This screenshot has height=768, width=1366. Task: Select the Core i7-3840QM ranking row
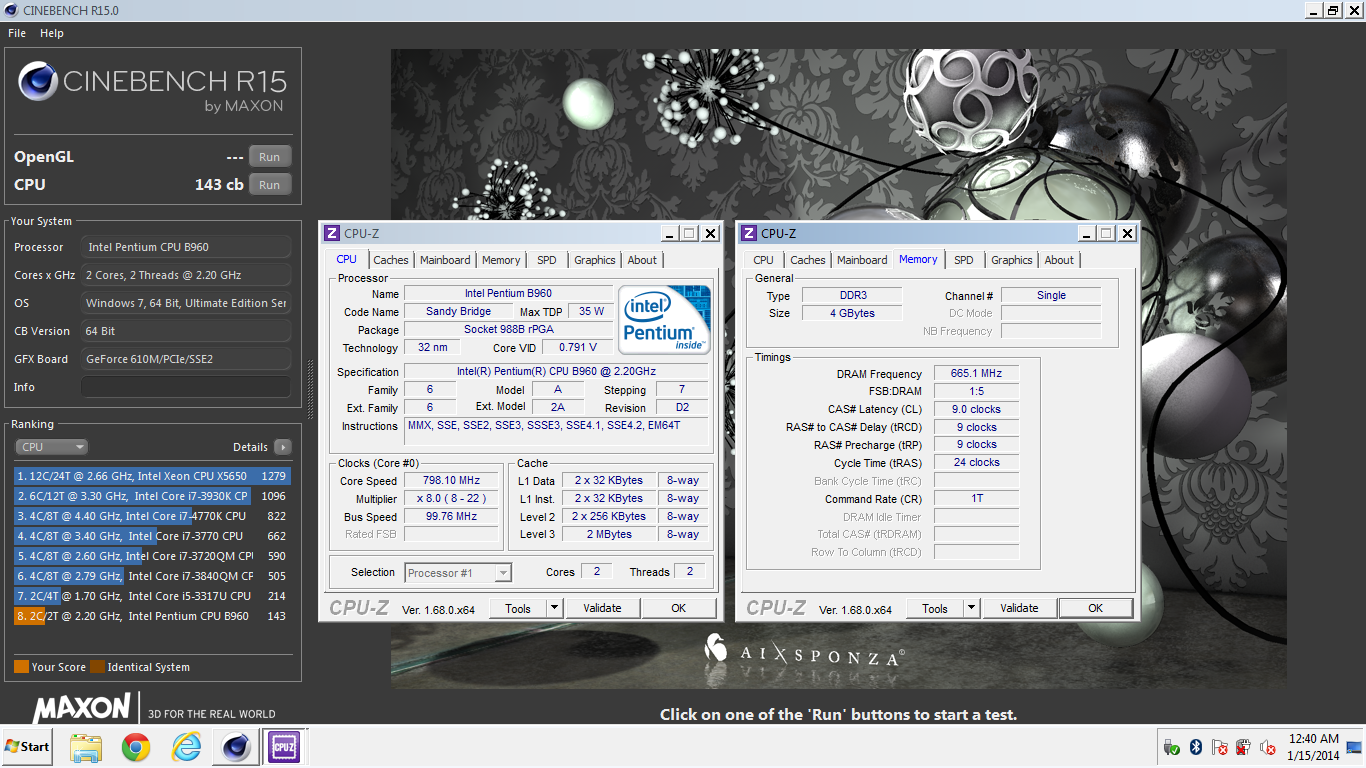pos(152,576)
